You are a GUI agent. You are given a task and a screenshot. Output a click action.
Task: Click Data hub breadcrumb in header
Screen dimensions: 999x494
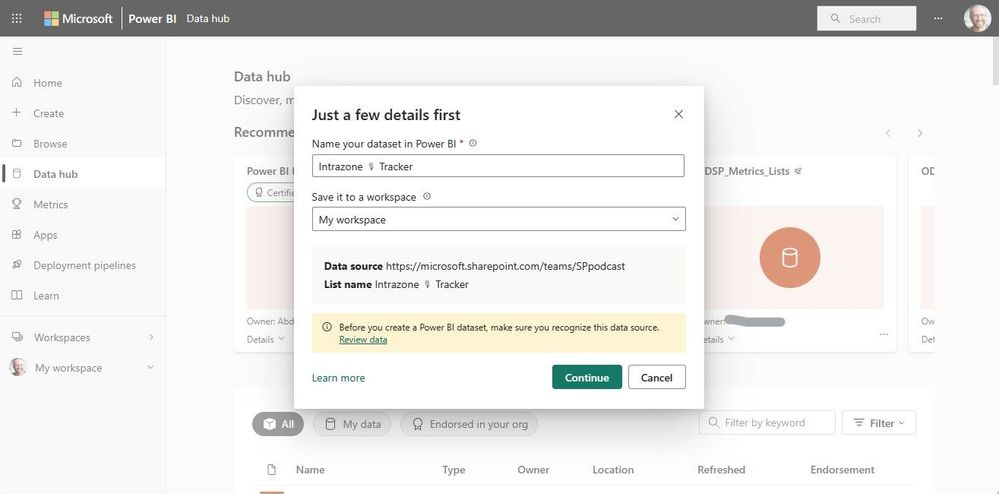(208, 18)
